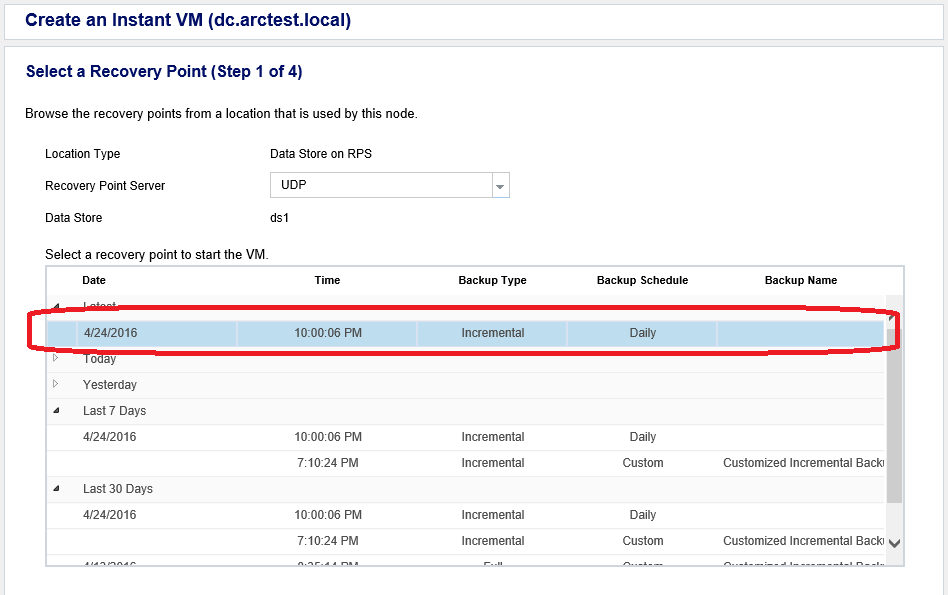This screenshot has height=595, width=948.
Task: Collapse the Last 30 Days group
Action: [x=56, y=489]
